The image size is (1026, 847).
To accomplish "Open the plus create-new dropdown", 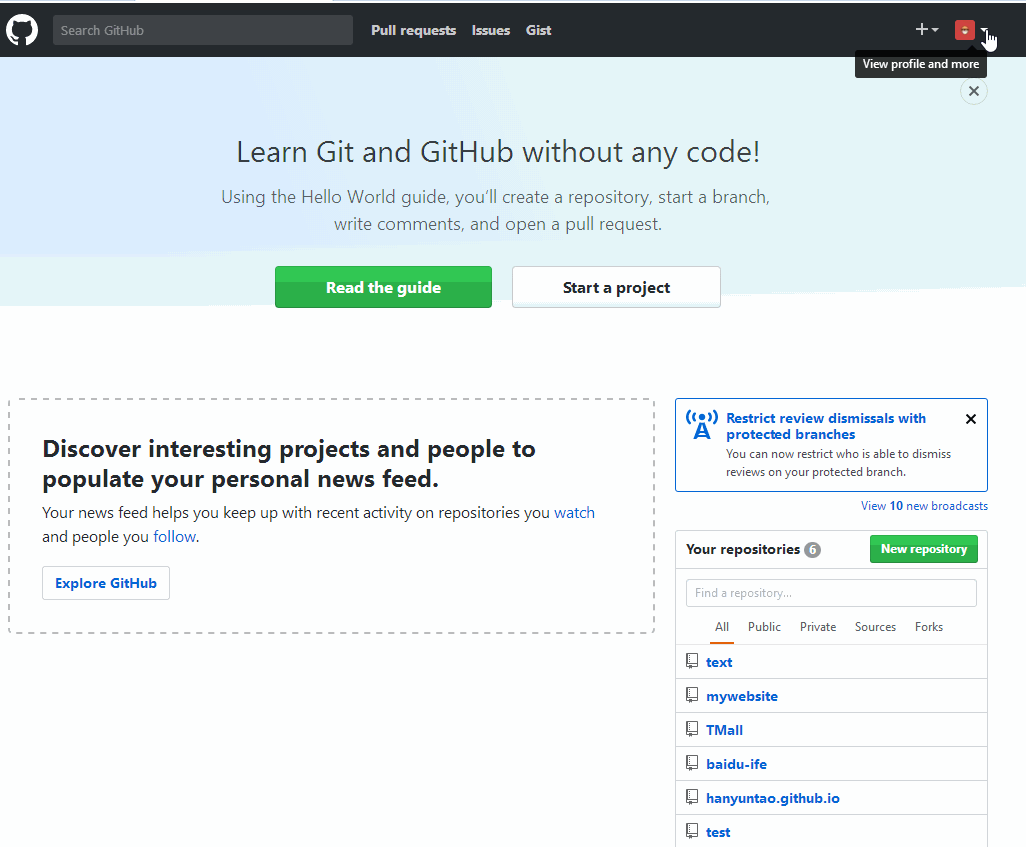I will [927, 29].
